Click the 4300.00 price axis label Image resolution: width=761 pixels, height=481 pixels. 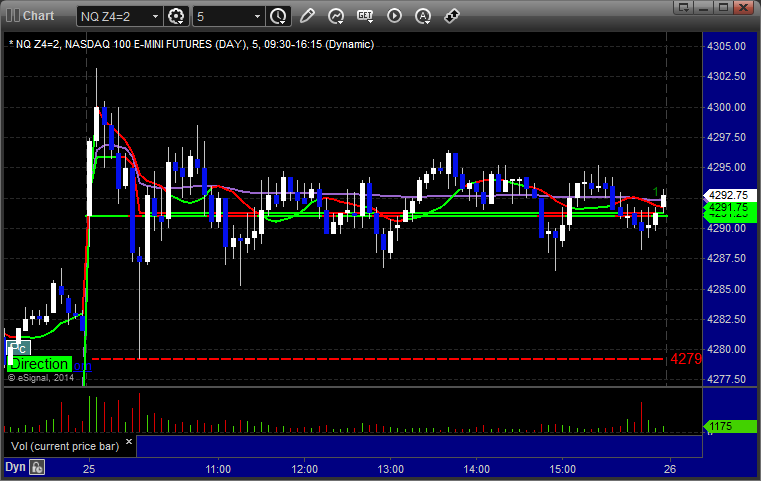coord(727,107)
